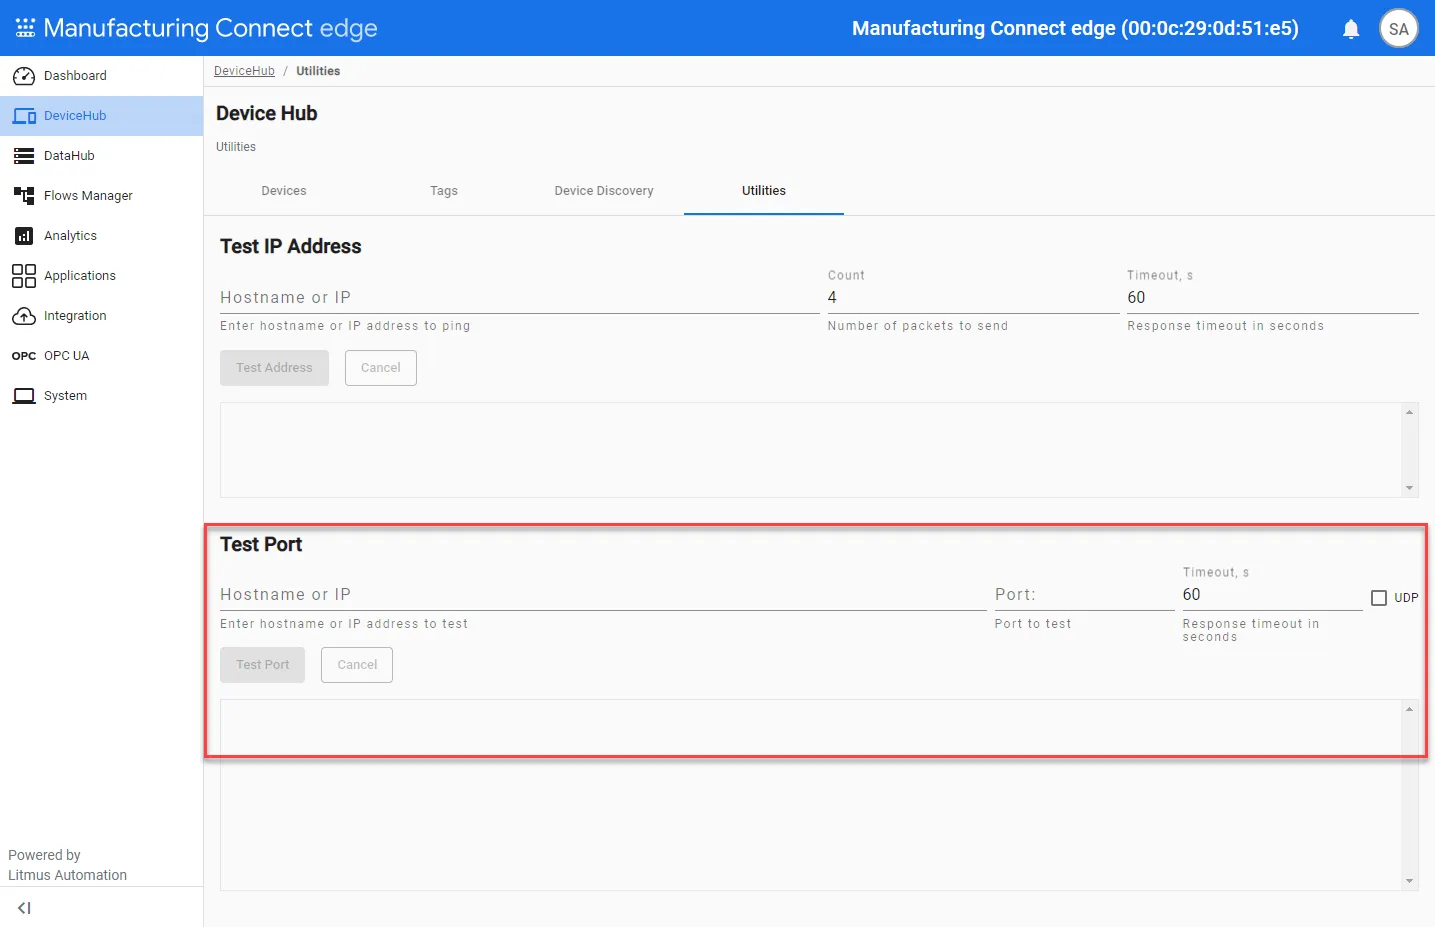Image resolution: width=1435 pixels, height=927 pixels.
Task: Open the notifications bell
Action: (1351, 29)
